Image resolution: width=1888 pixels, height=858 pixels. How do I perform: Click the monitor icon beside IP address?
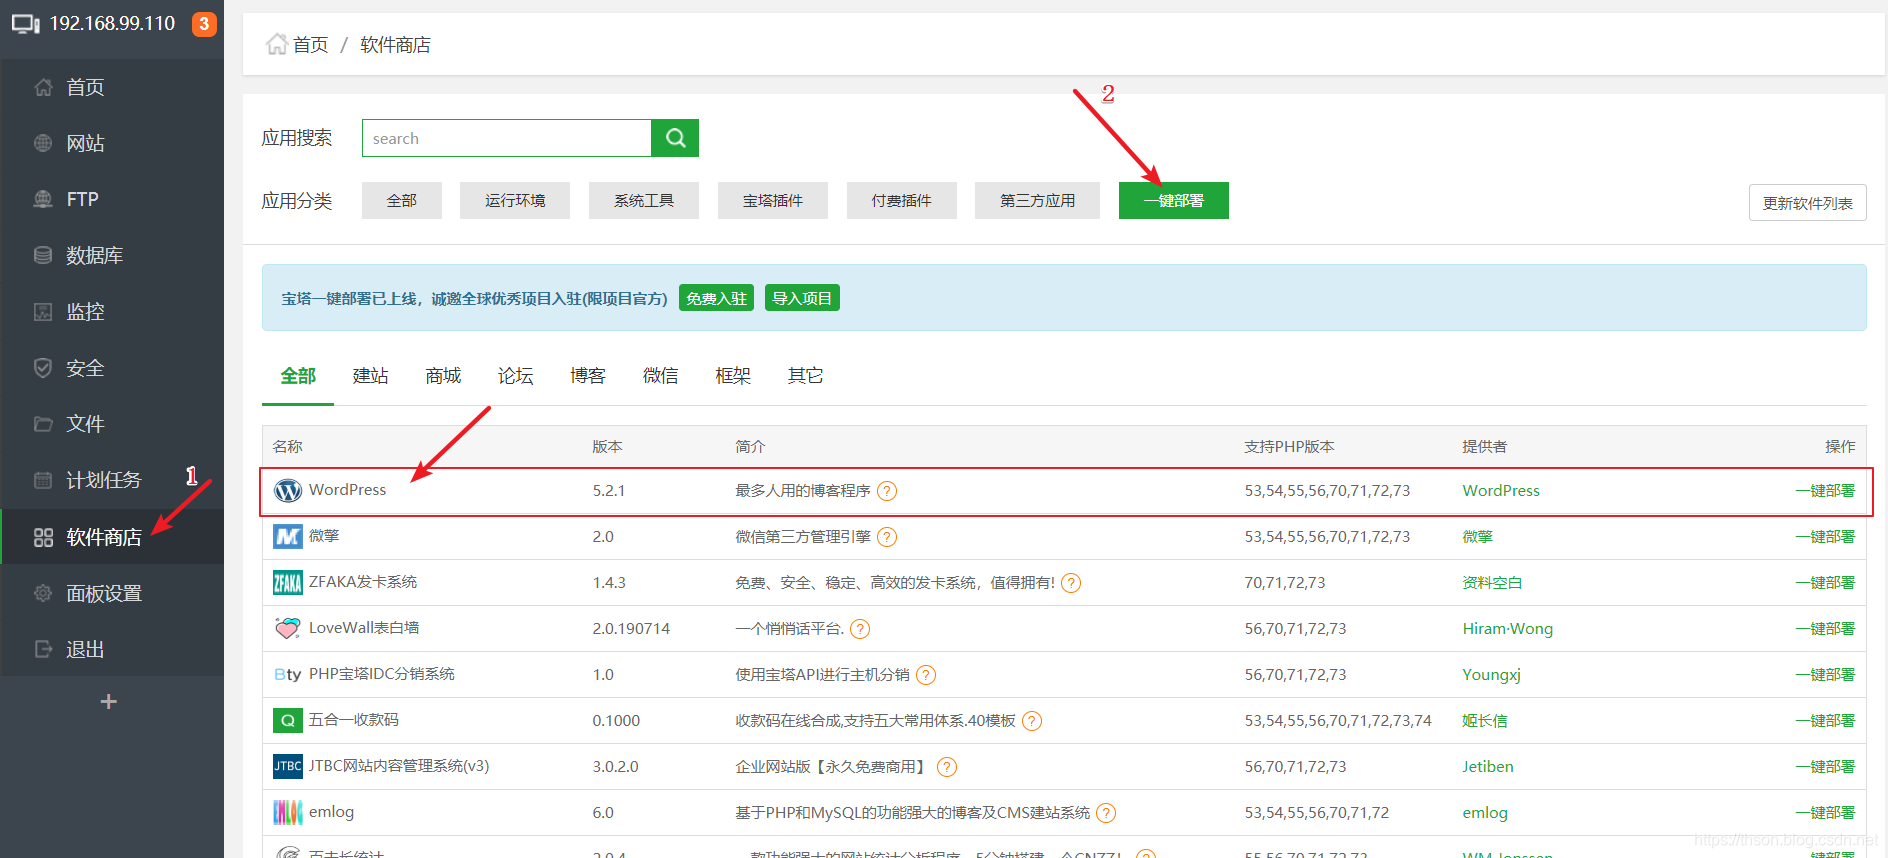[26, 24]
